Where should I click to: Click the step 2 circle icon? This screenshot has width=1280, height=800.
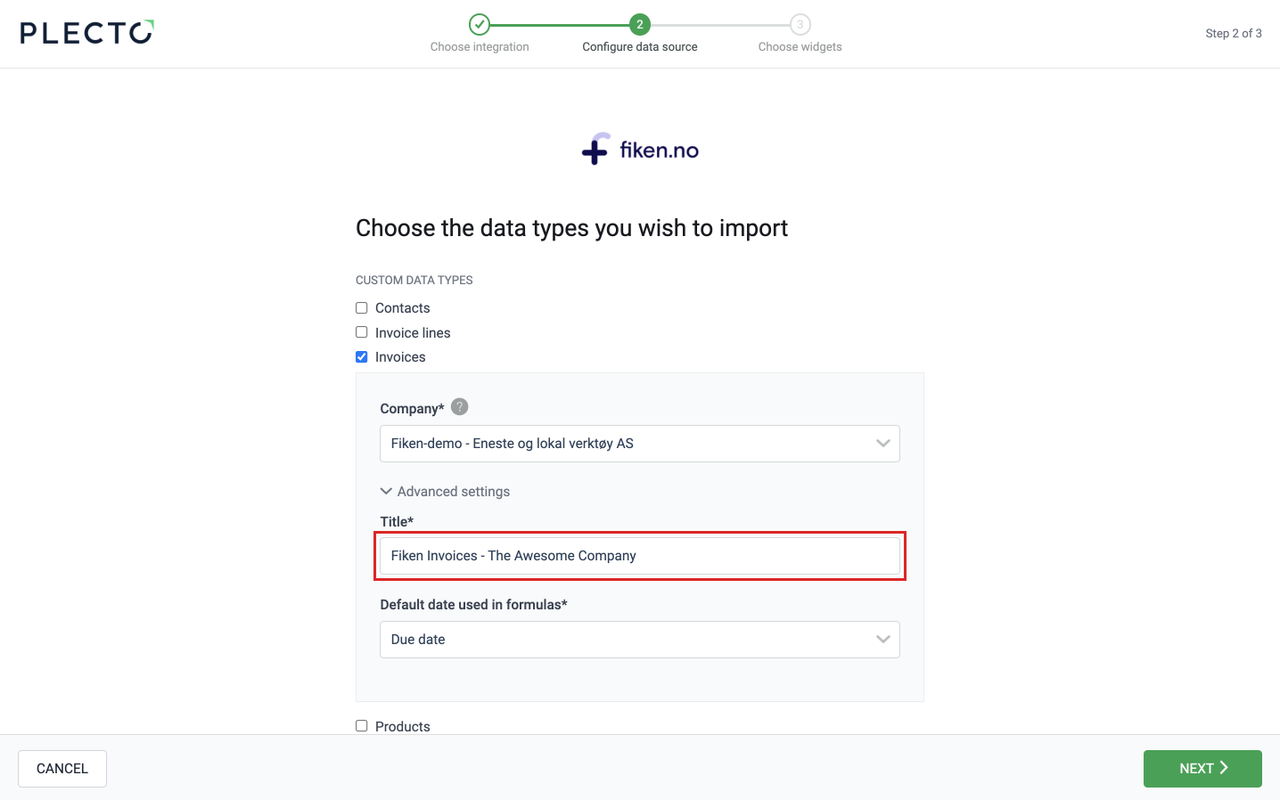[x=640, y=24]
